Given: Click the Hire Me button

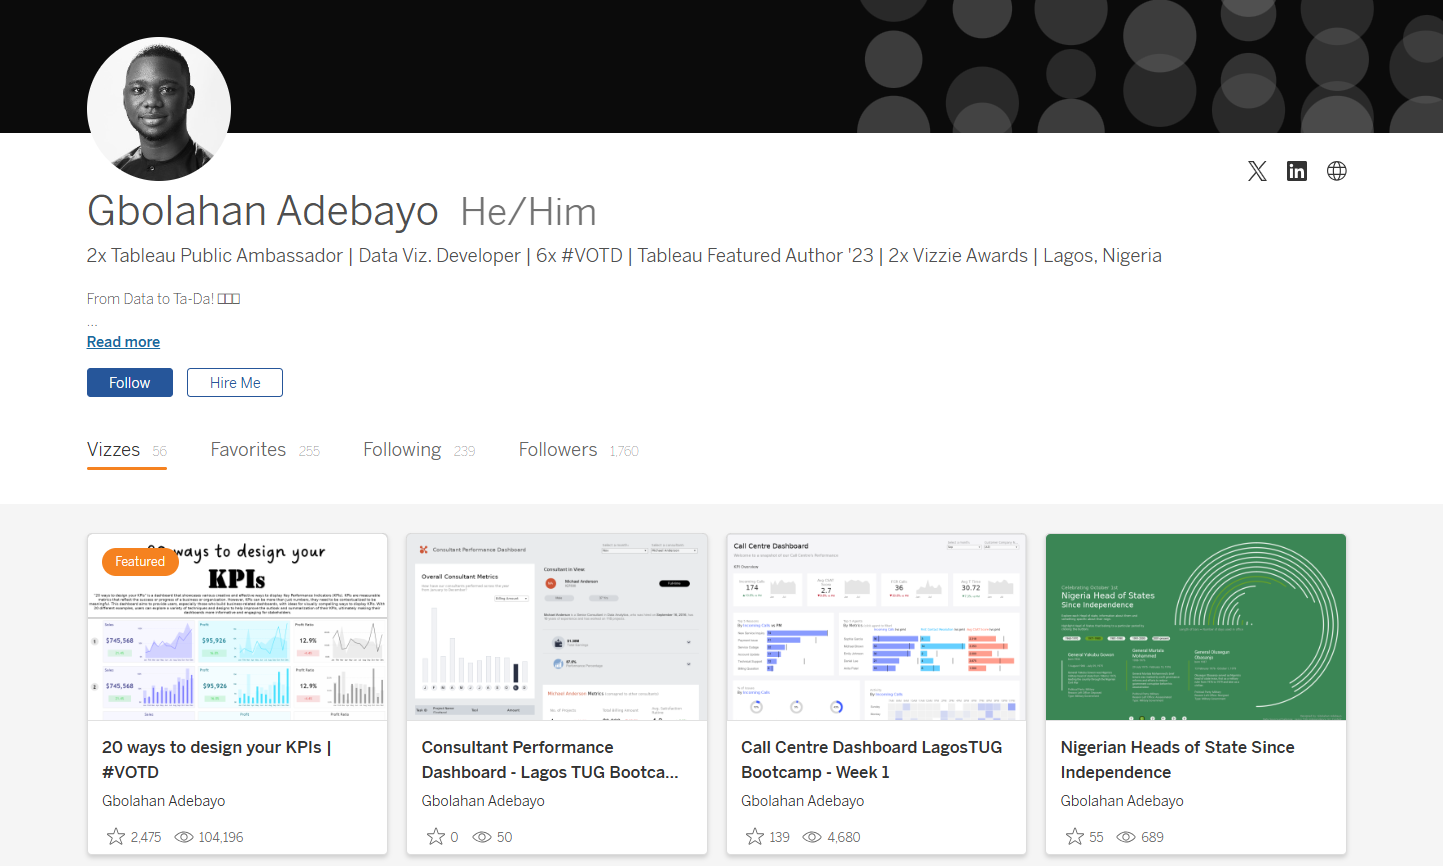Looking at the screenshot, I should [x=235, y=383].
